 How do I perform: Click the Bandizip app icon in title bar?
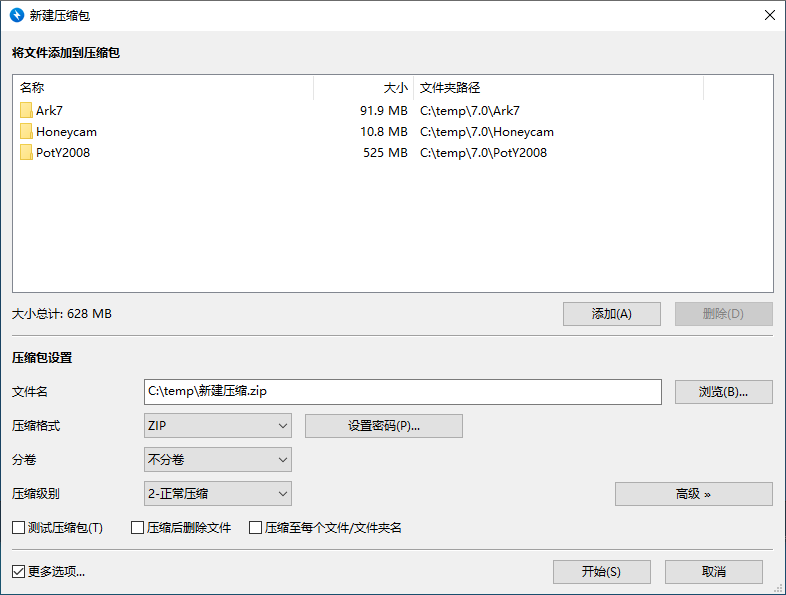click(x=17, y=16)
